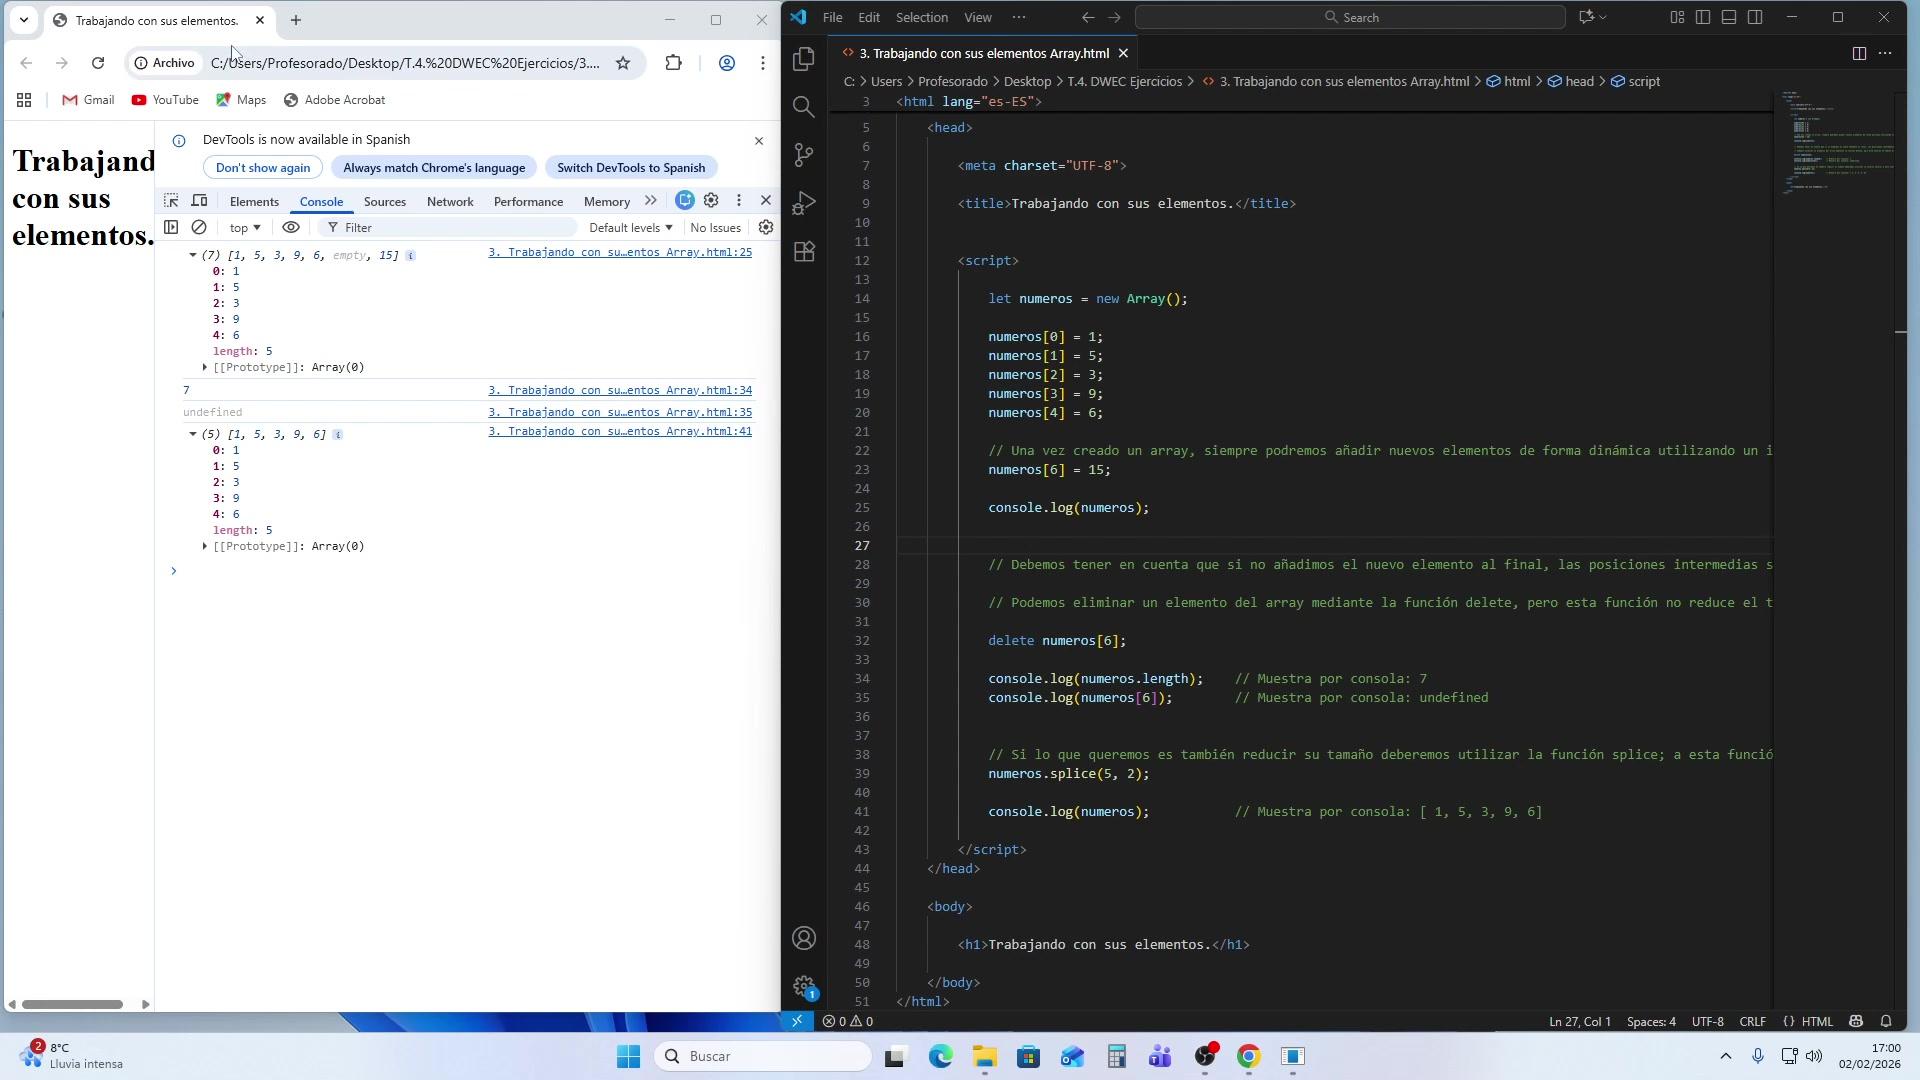1920x1080 pixels.
Task: Open source link Array.html:34
Action: tap(620, 391)
